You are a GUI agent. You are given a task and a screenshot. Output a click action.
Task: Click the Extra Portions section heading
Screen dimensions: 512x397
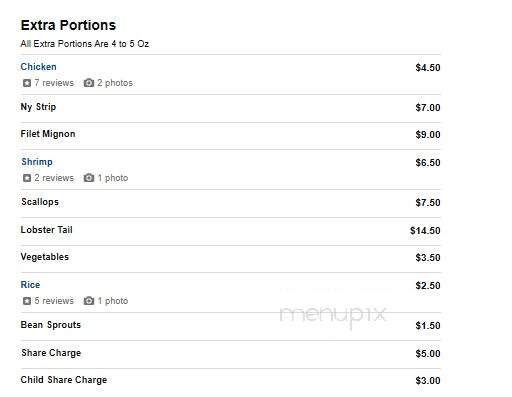[x=68, y=25]
